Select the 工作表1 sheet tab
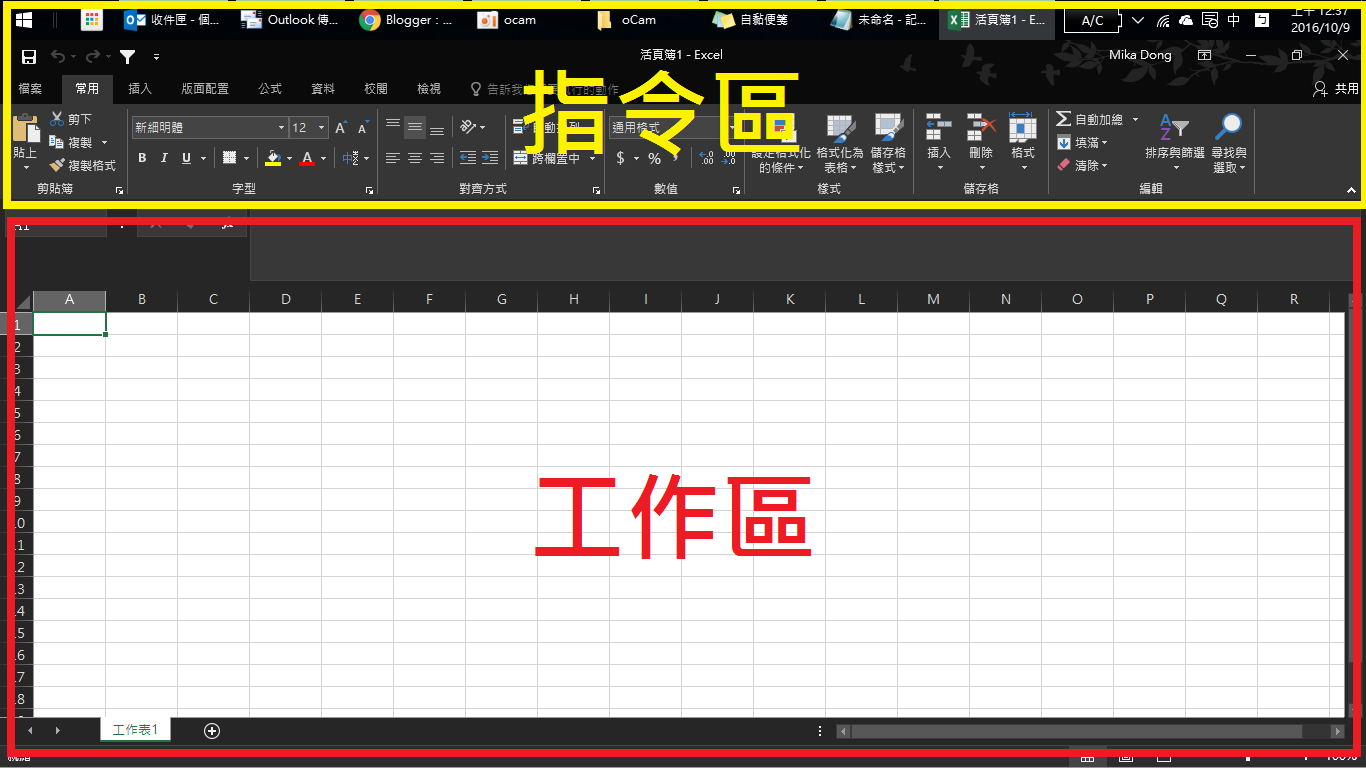 [x=135, y=730]
